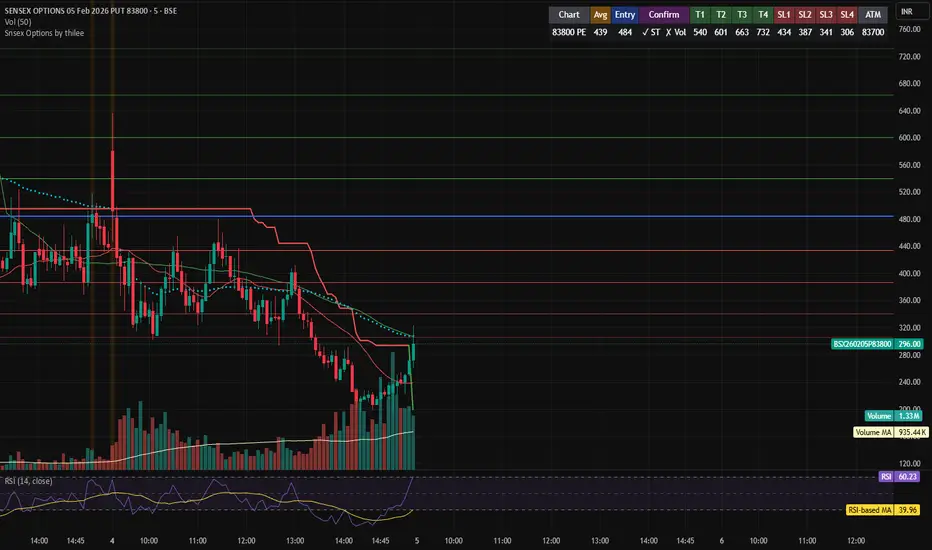Click the 360.00 price axis label

(x=909, y=300)
